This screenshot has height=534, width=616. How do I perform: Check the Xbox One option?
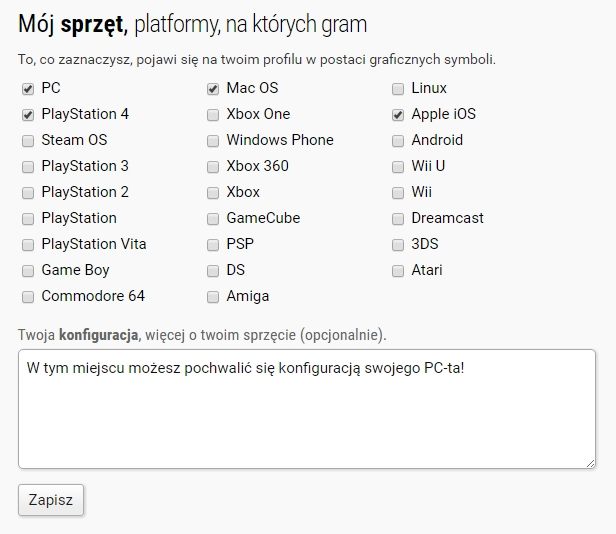click(213, 115)
